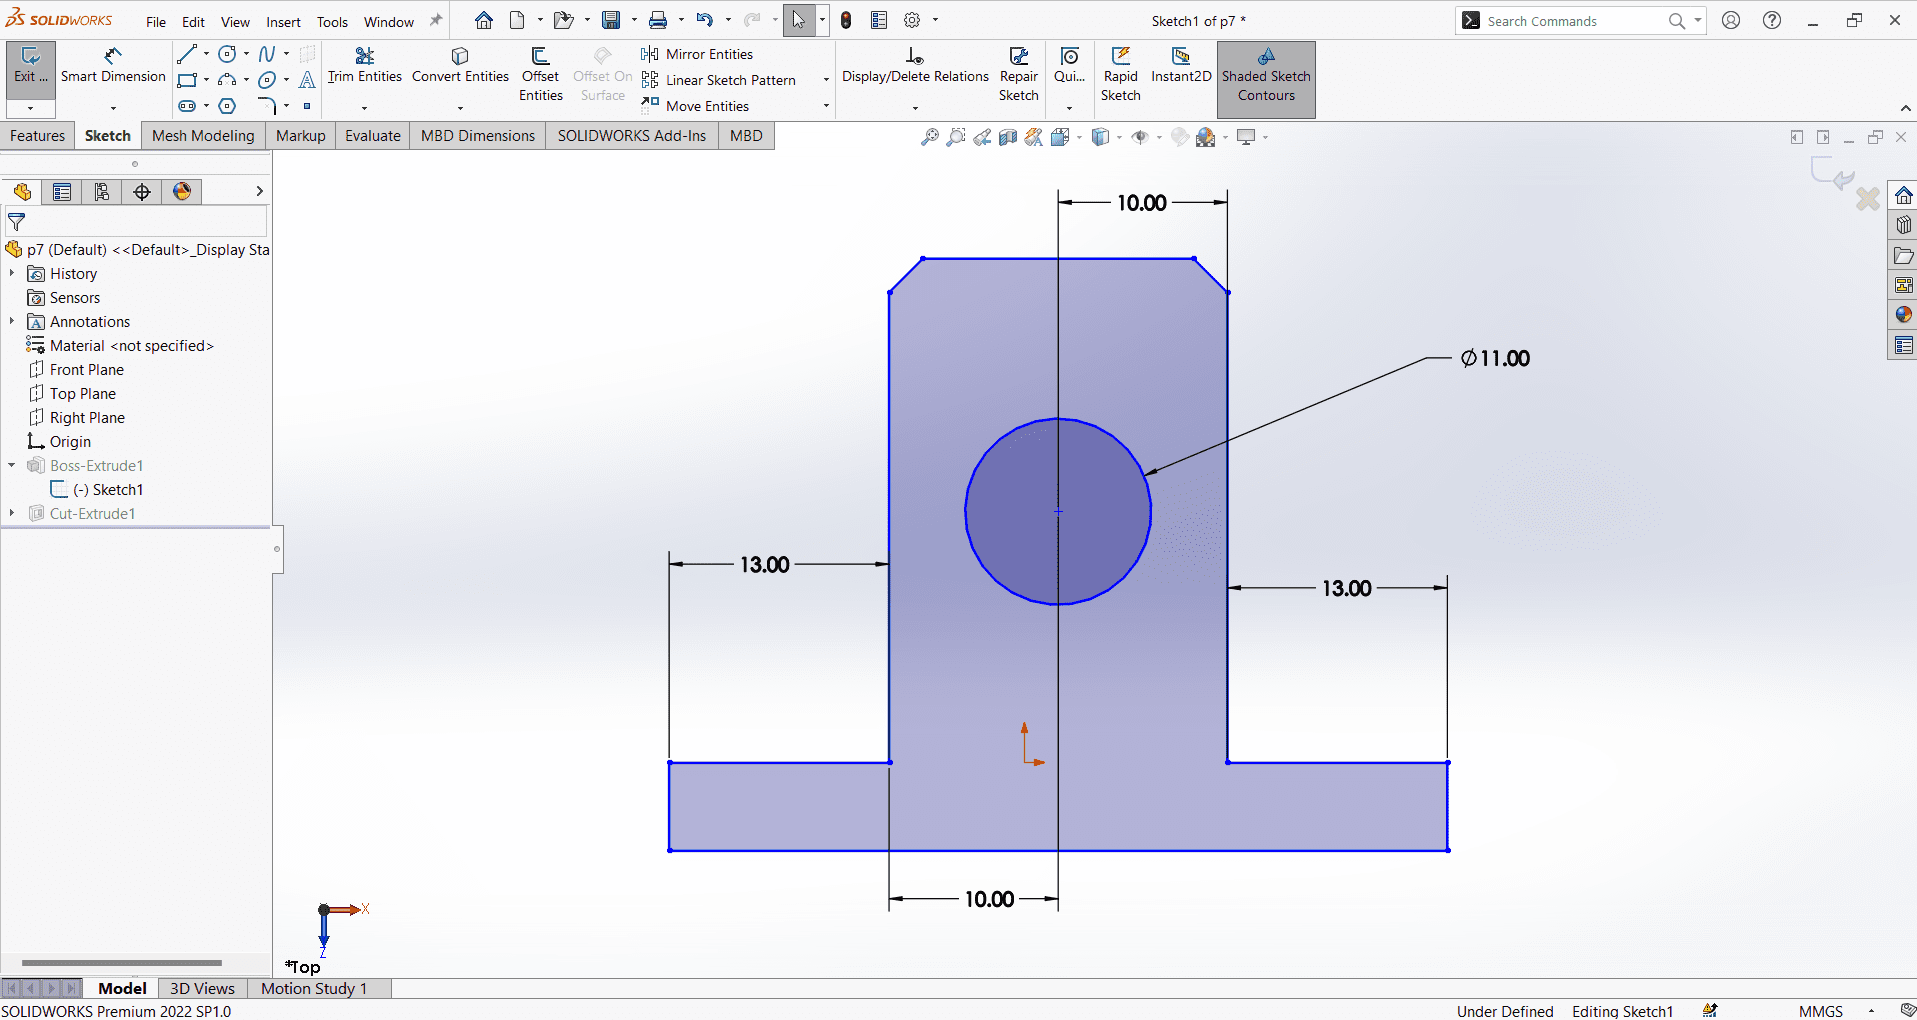Collapse the Boss-Extrude1 node
This screenshot has width=1917, height=1020.
[12, 465]
